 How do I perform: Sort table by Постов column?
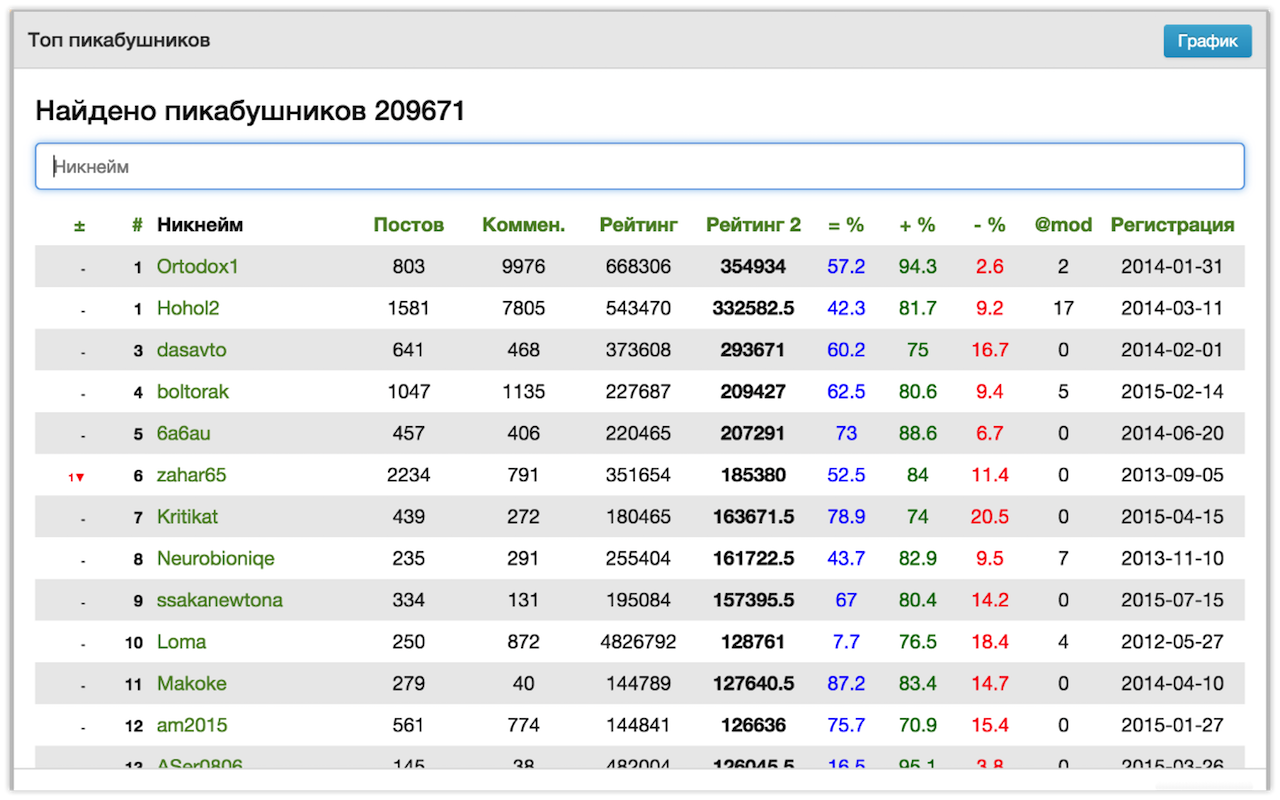[x=408, y=225]
